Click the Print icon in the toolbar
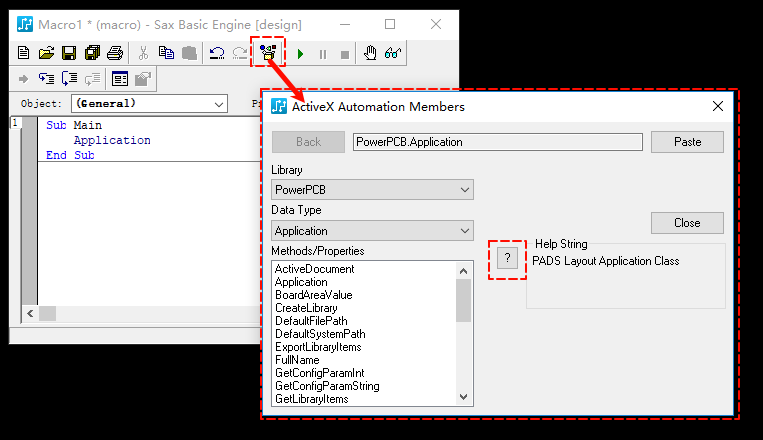Screen dimensions: 763x440 click(x=115, y=53)
